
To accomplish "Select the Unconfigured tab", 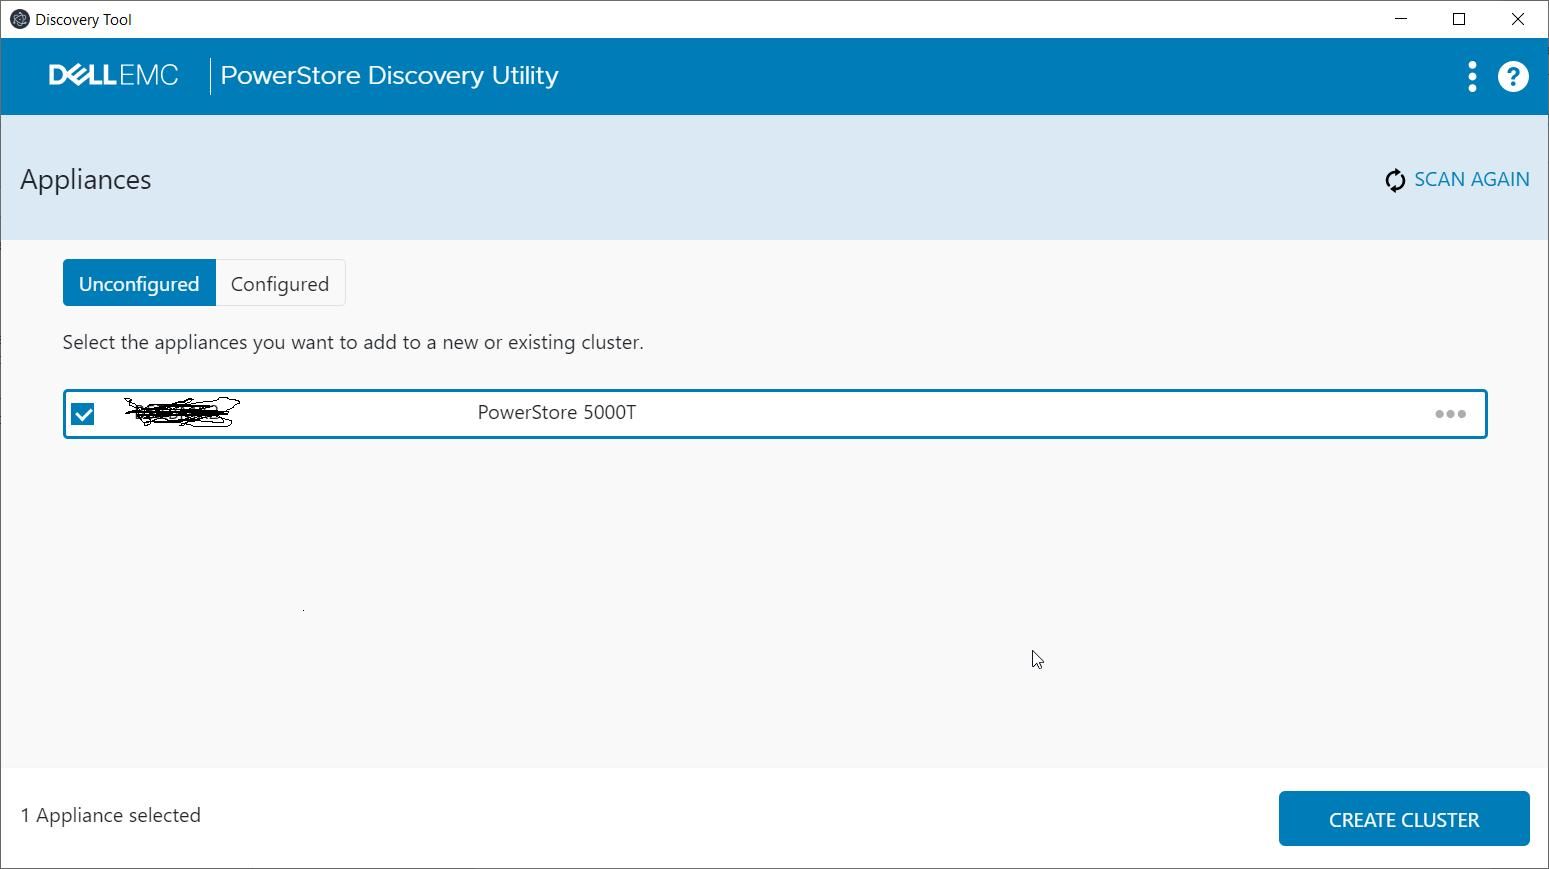I will (x=139, y=284).
